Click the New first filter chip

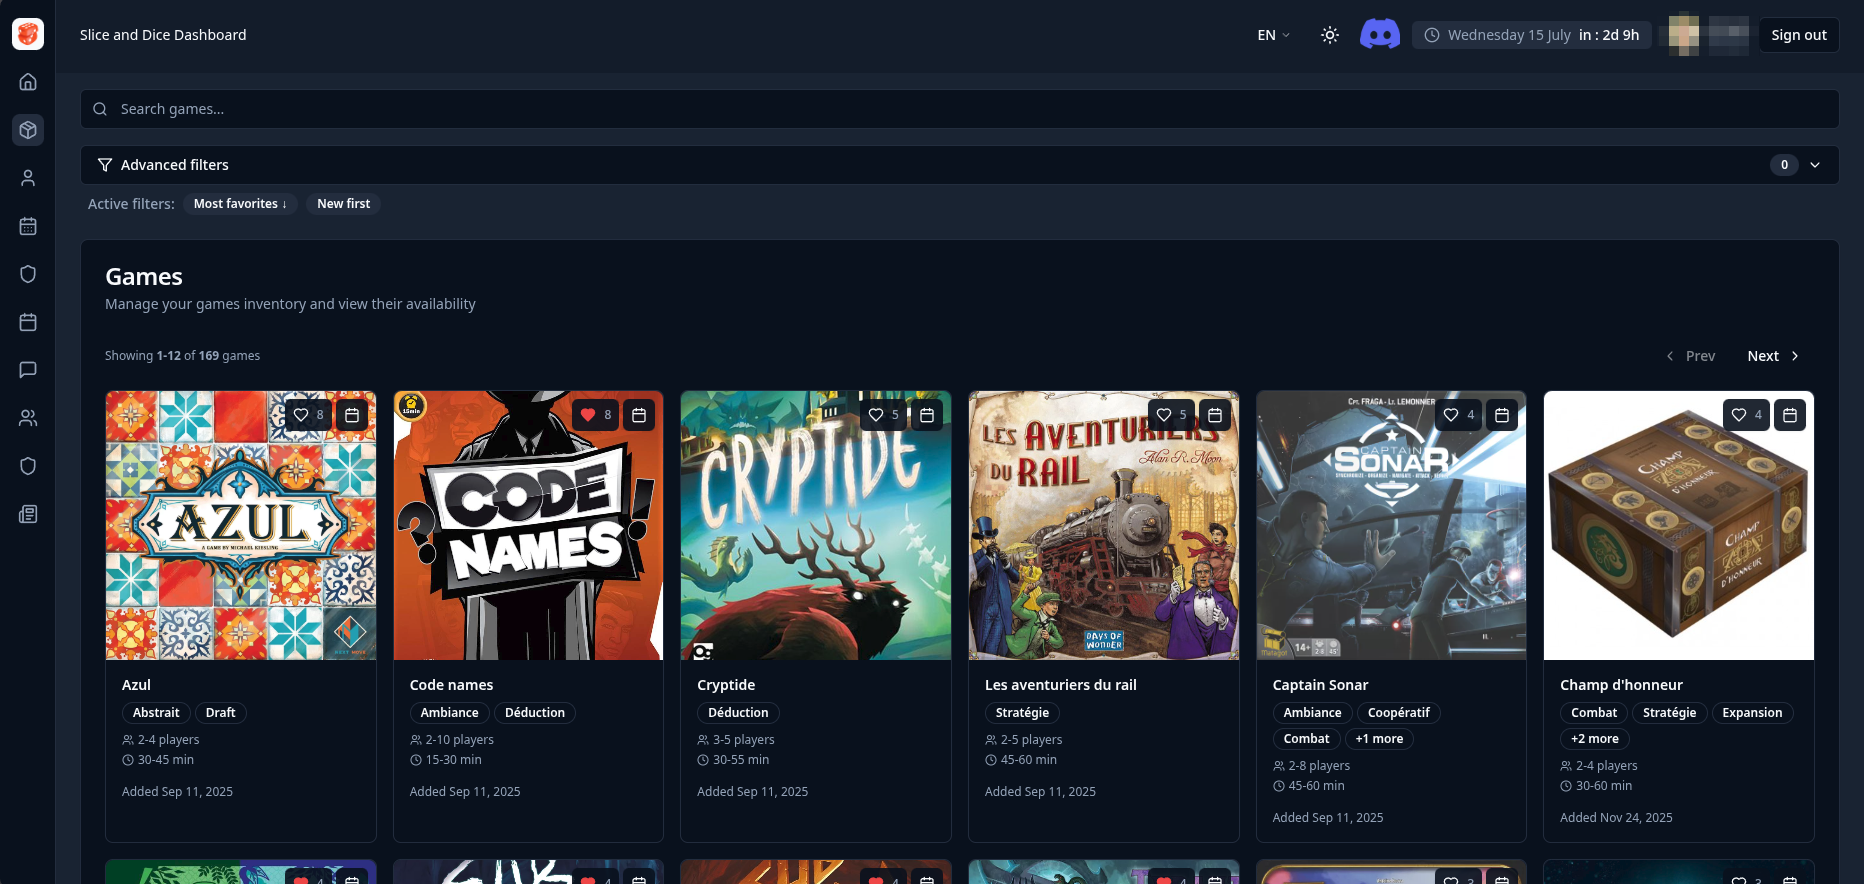343,204
